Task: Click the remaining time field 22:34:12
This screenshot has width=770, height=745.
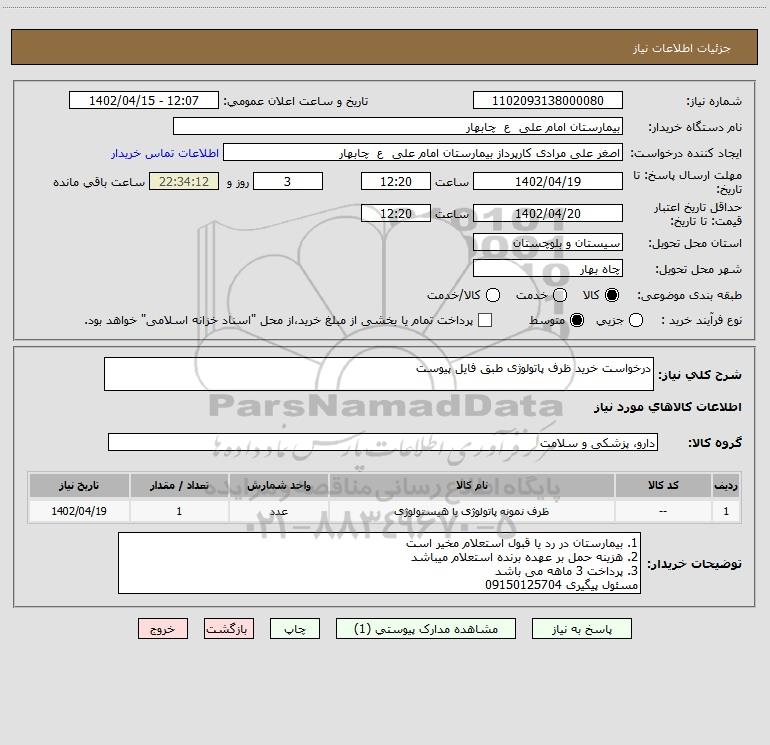Action: pos(184,181)
